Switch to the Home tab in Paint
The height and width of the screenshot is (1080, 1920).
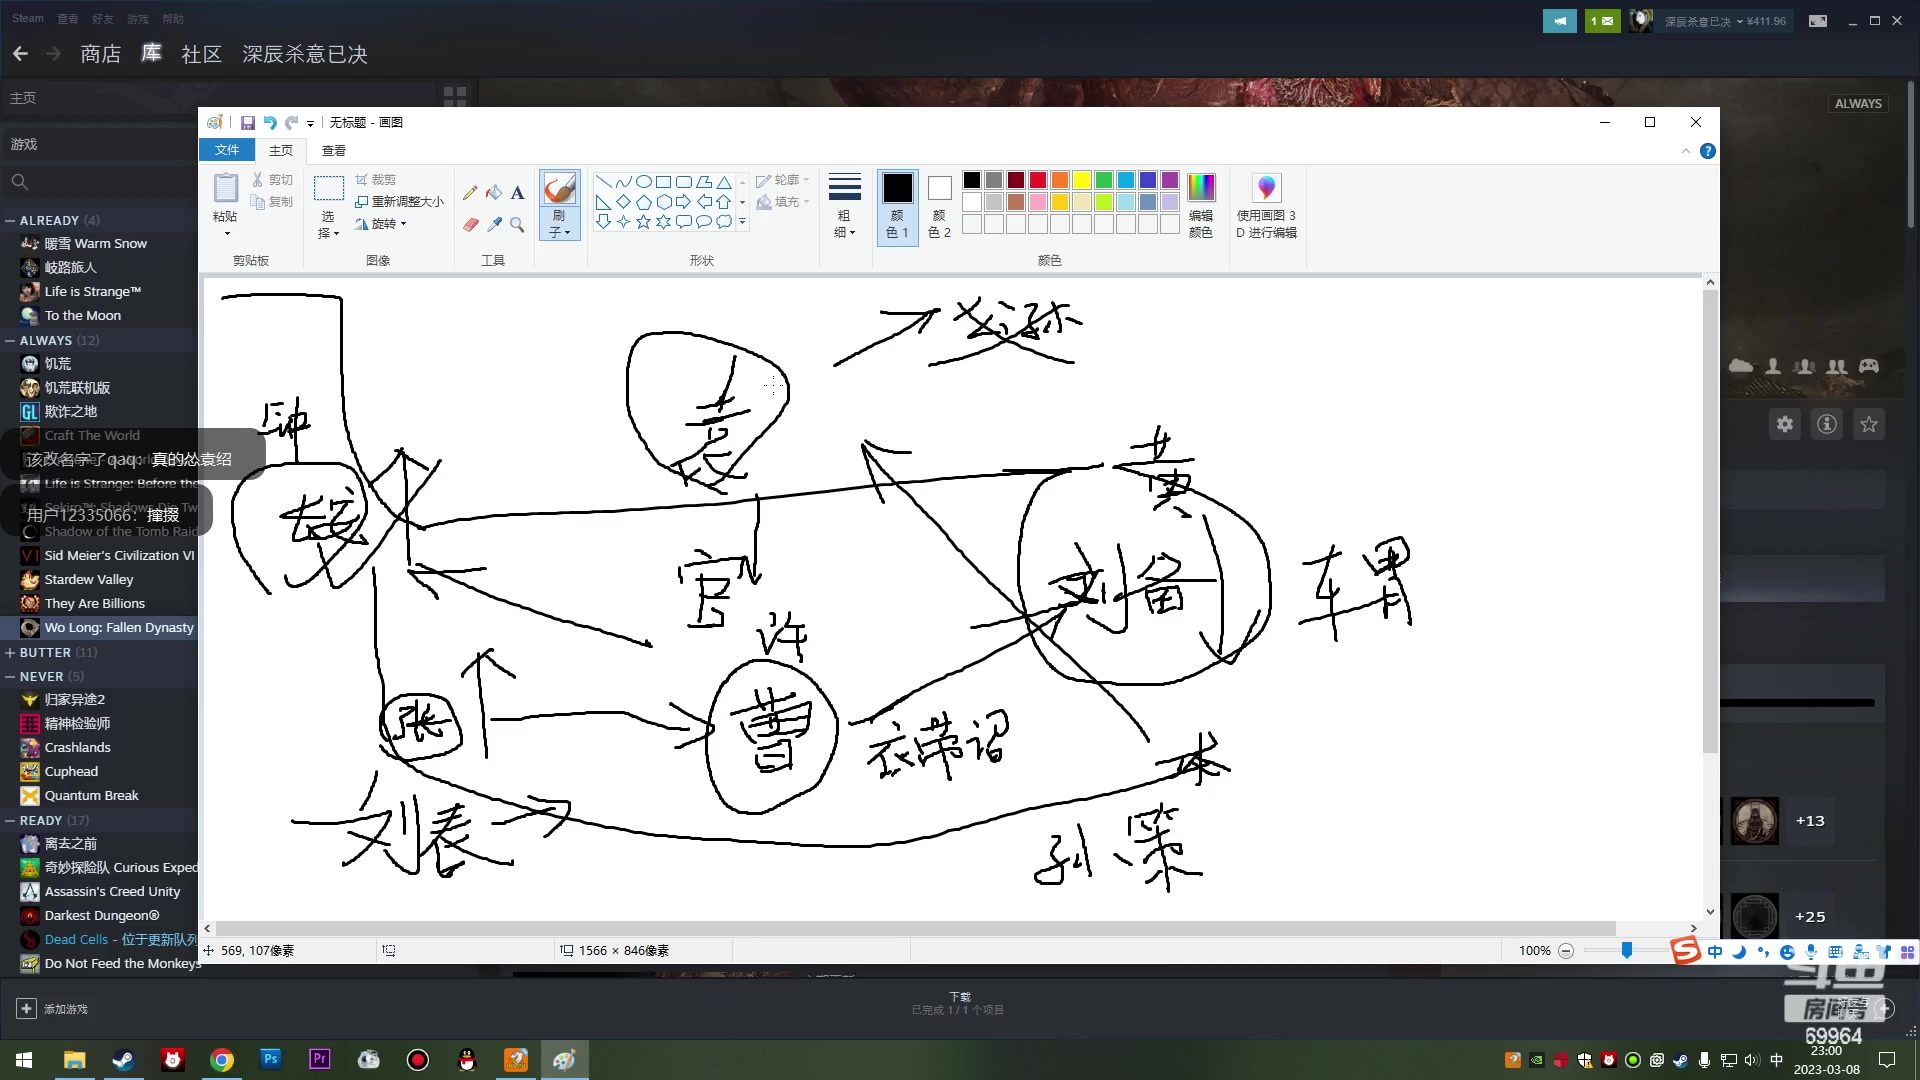tap(281, 151)
